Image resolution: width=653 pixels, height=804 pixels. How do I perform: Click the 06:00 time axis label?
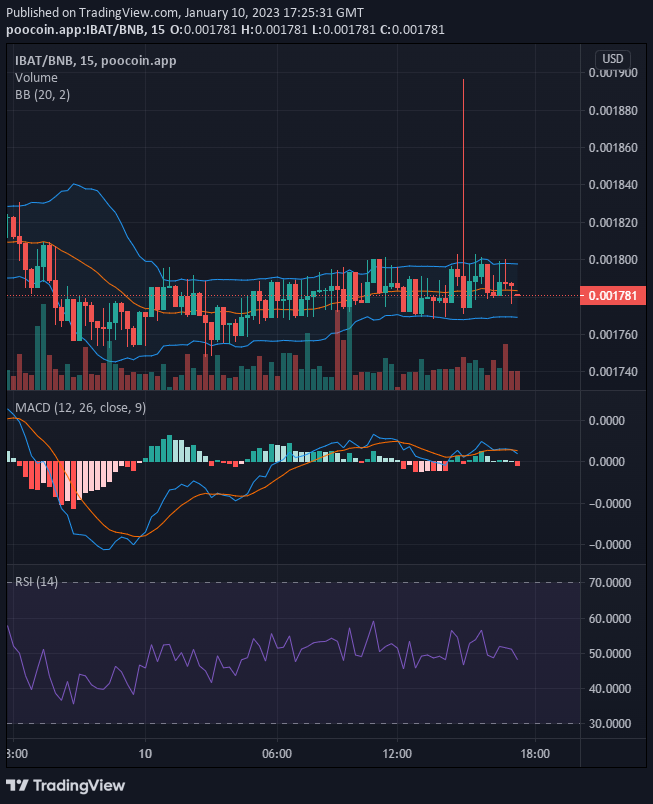coord(277,754)
